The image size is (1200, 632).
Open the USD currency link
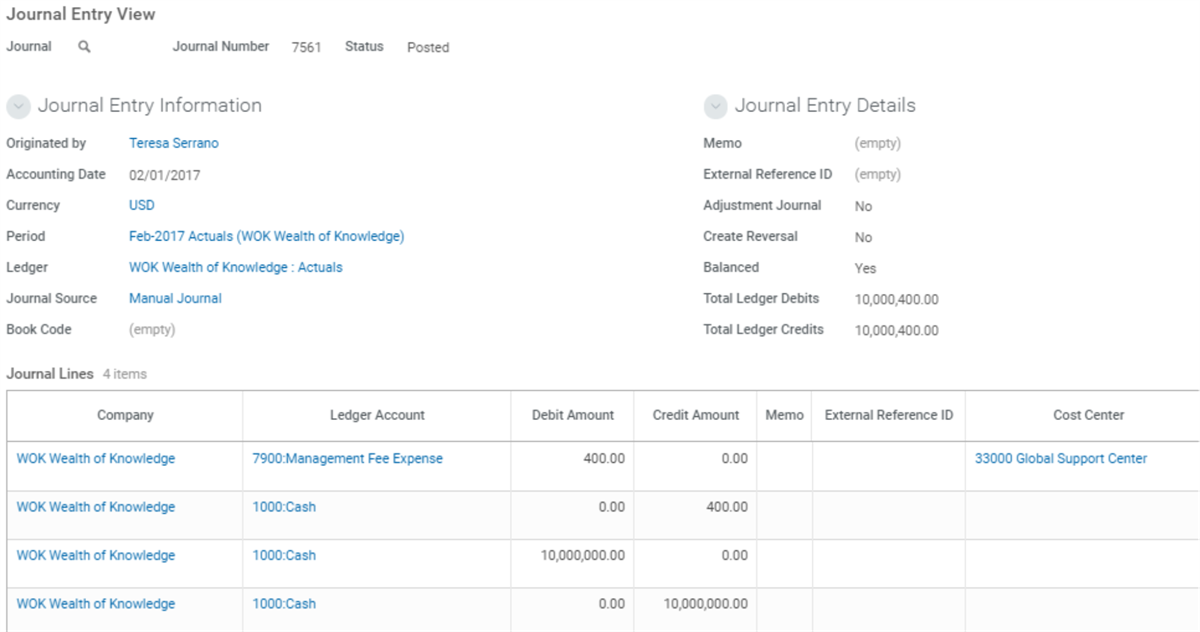pyautogui.click(x=142, y=205)
